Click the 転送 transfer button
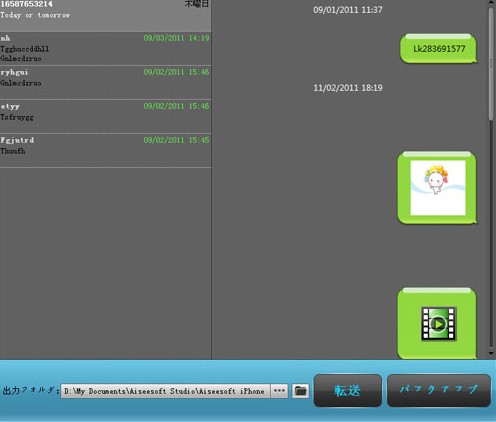 pyautogui.click(x=348, y=390)
